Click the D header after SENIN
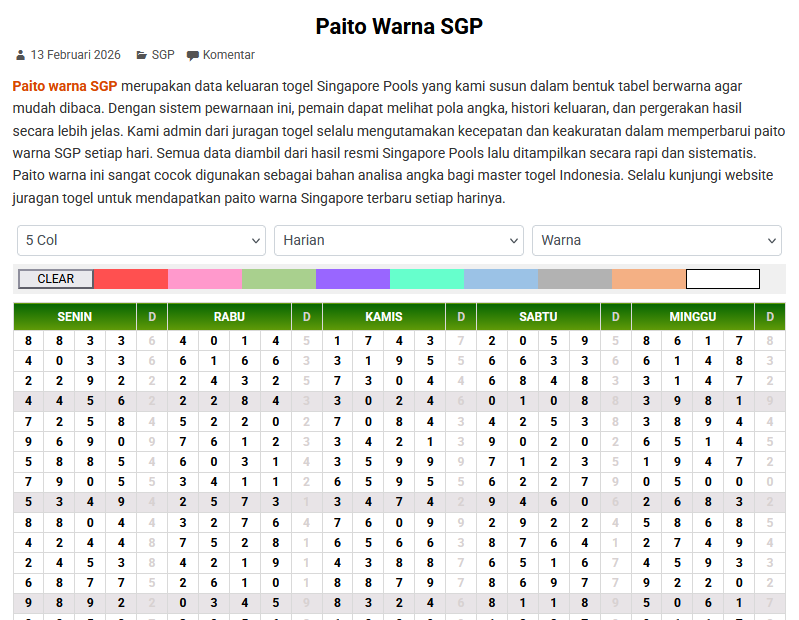 152,317
